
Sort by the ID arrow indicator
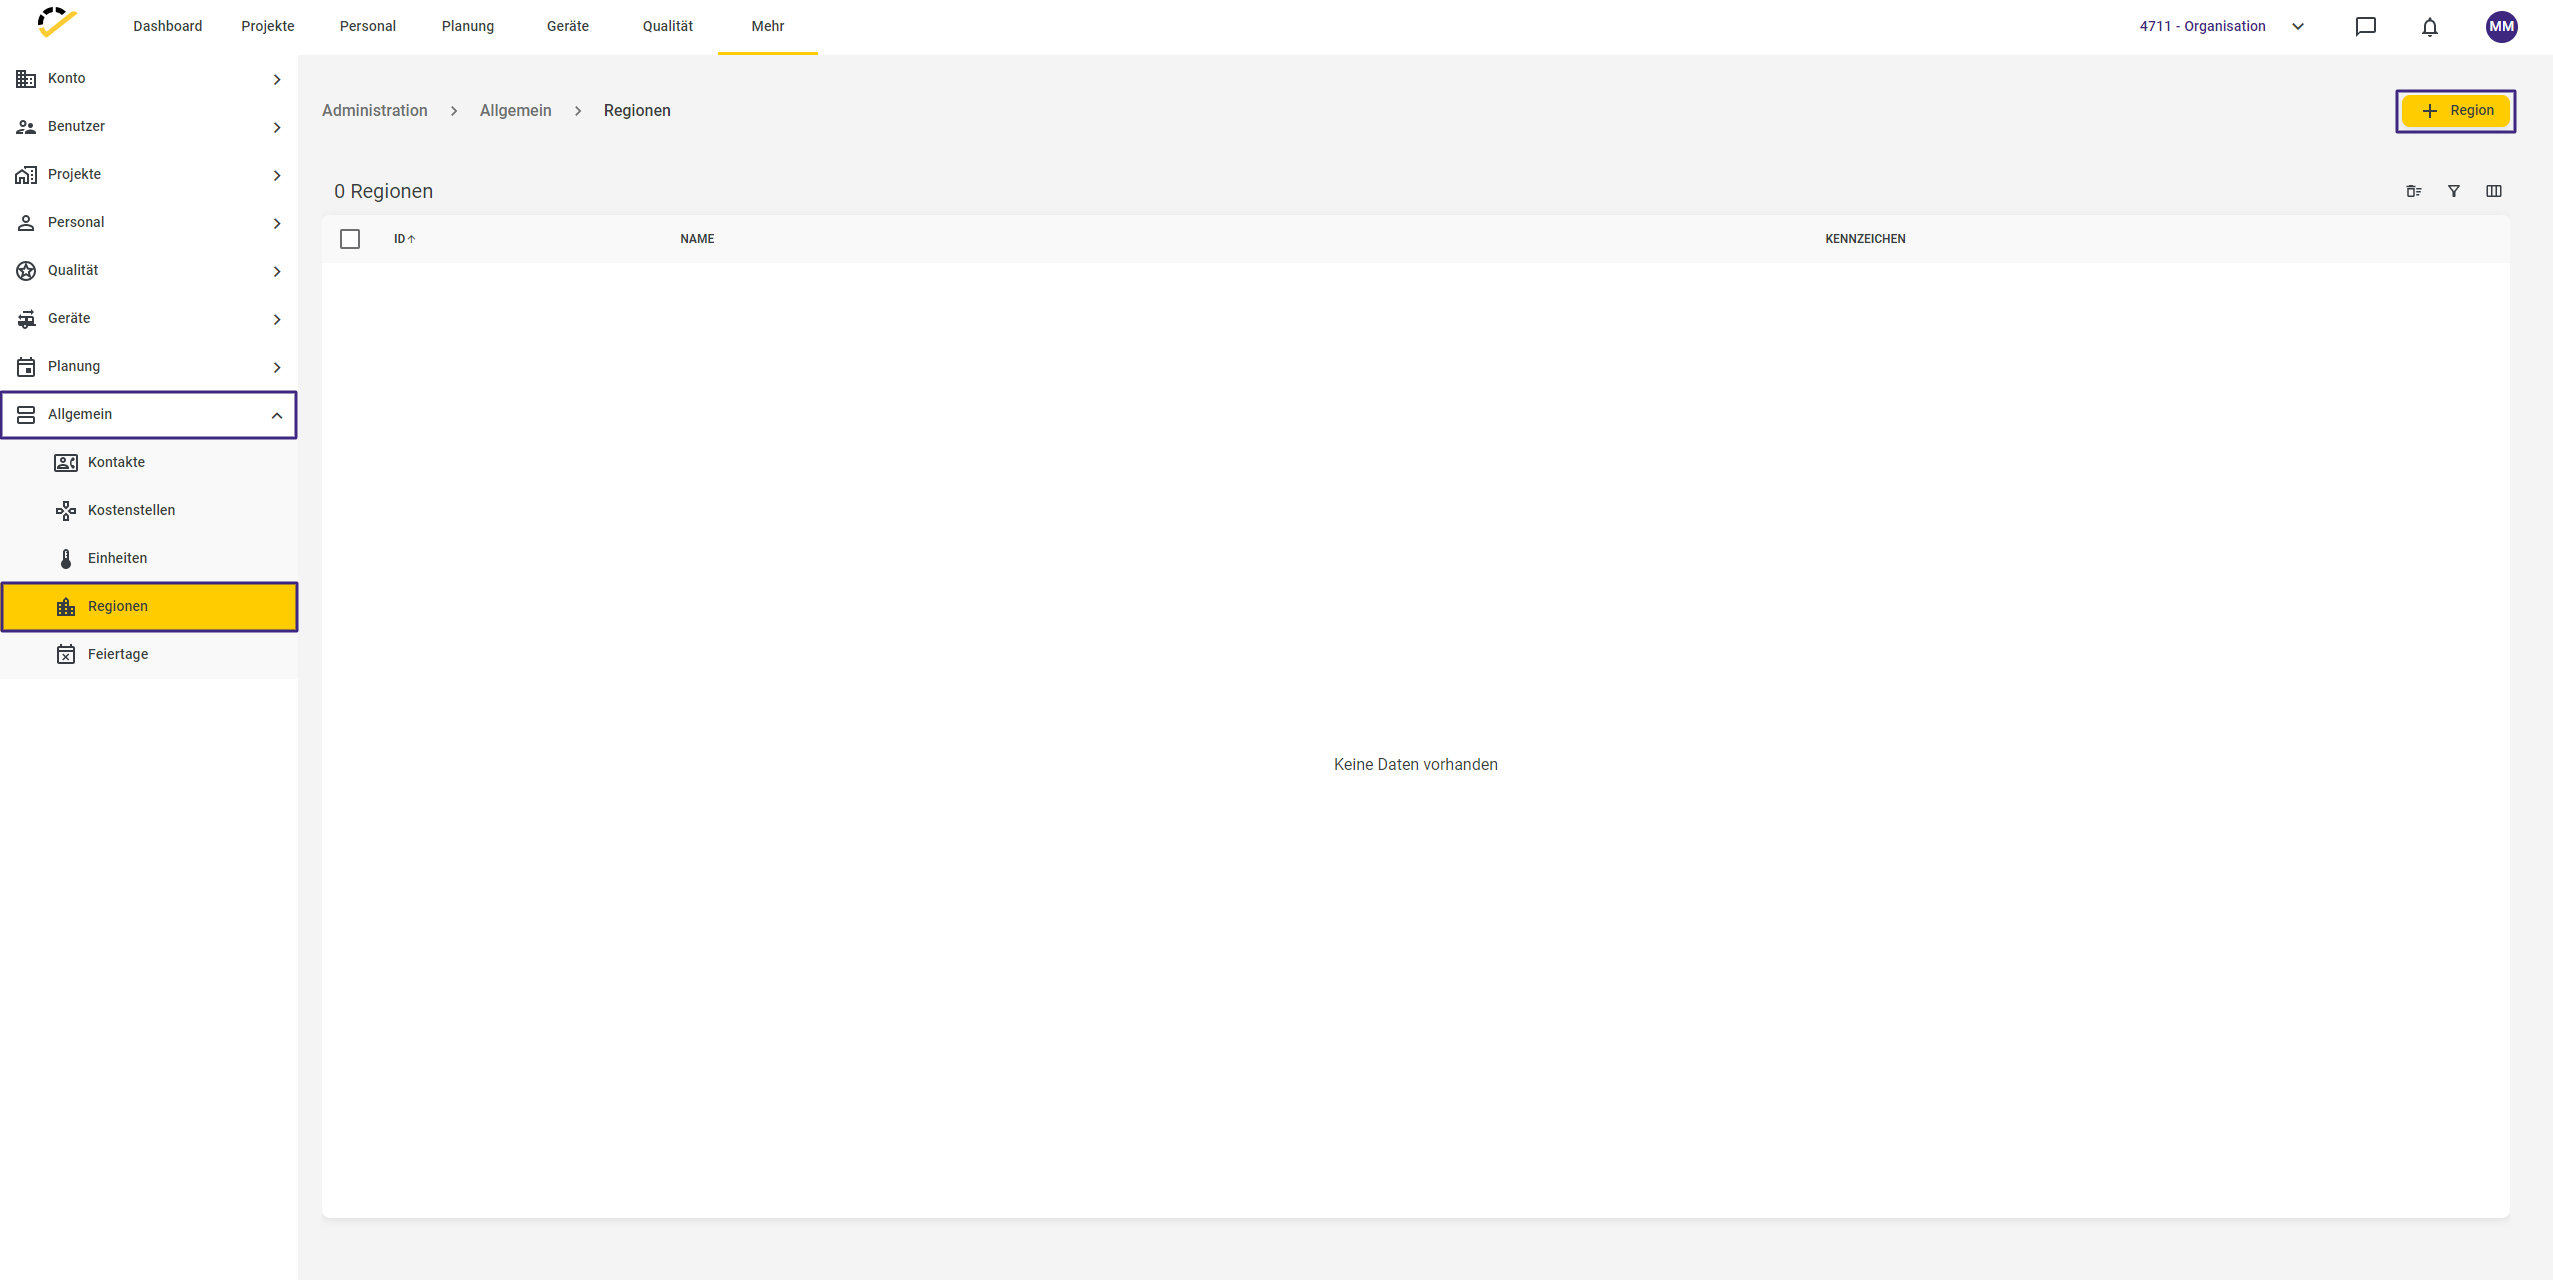(x=411, y=239)
